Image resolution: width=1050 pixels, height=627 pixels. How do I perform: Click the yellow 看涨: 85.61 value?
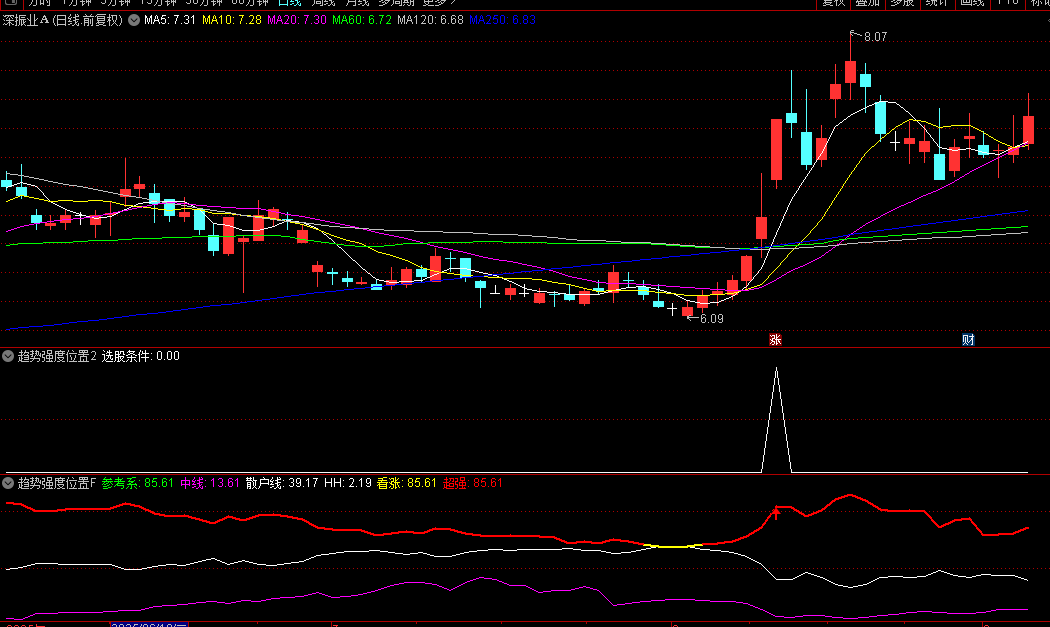click(x=406, y=483)
